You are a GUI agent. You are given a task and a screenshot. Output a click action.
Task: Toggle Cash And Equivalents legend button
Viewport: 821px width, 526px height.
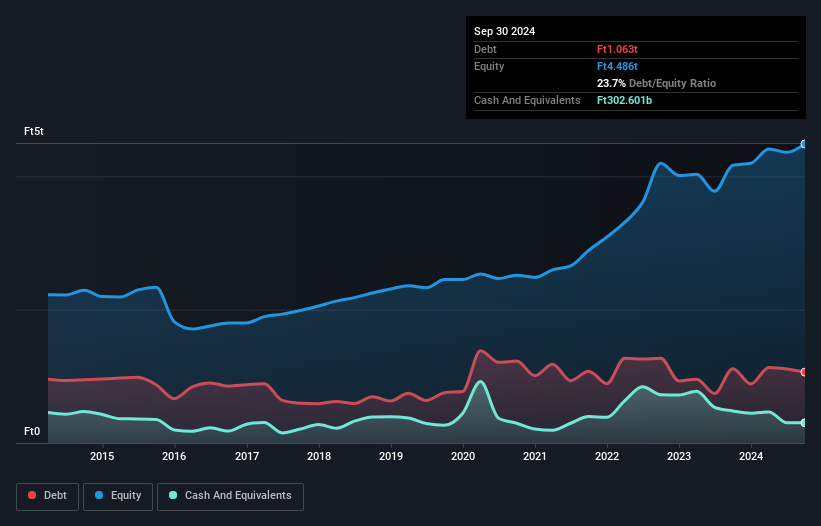click(x=230, y=496)
